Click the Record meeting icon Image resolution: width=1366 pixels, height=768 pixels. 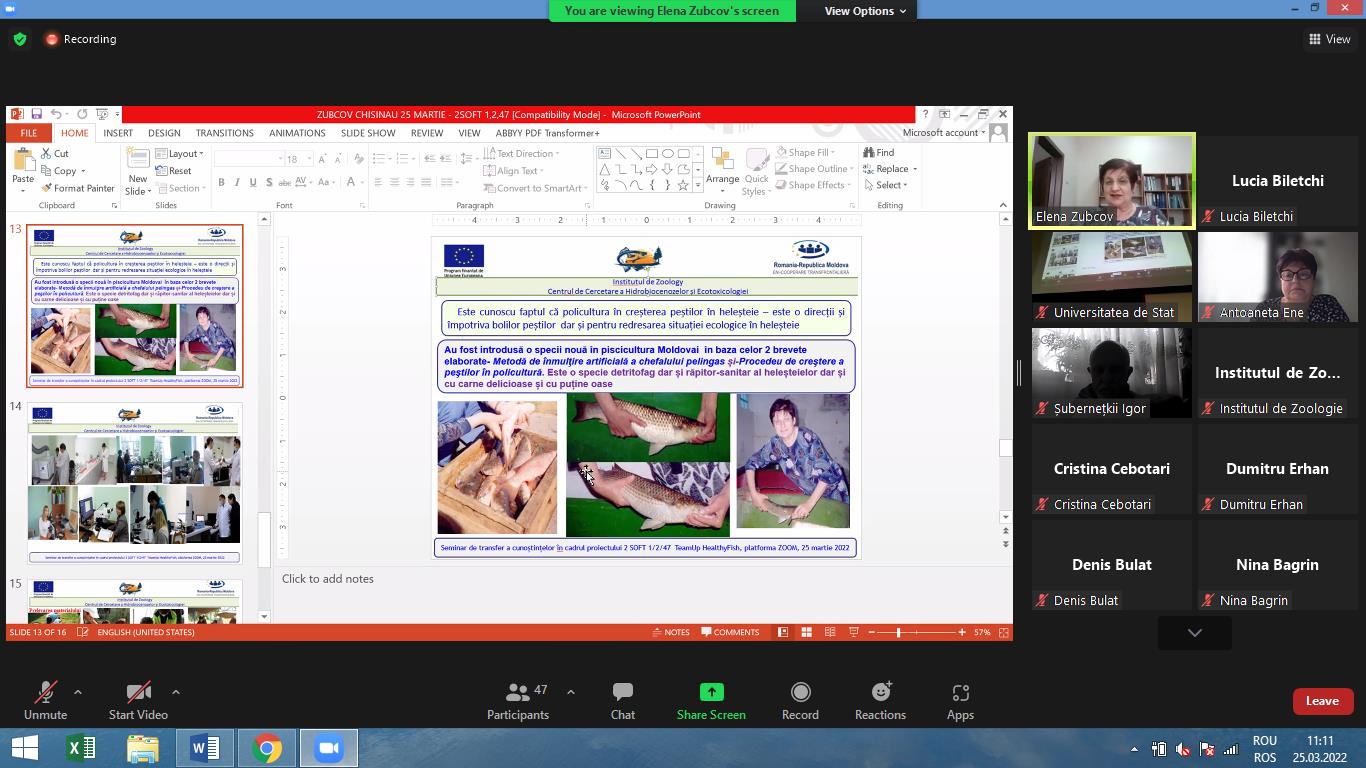tap(800, 693)
